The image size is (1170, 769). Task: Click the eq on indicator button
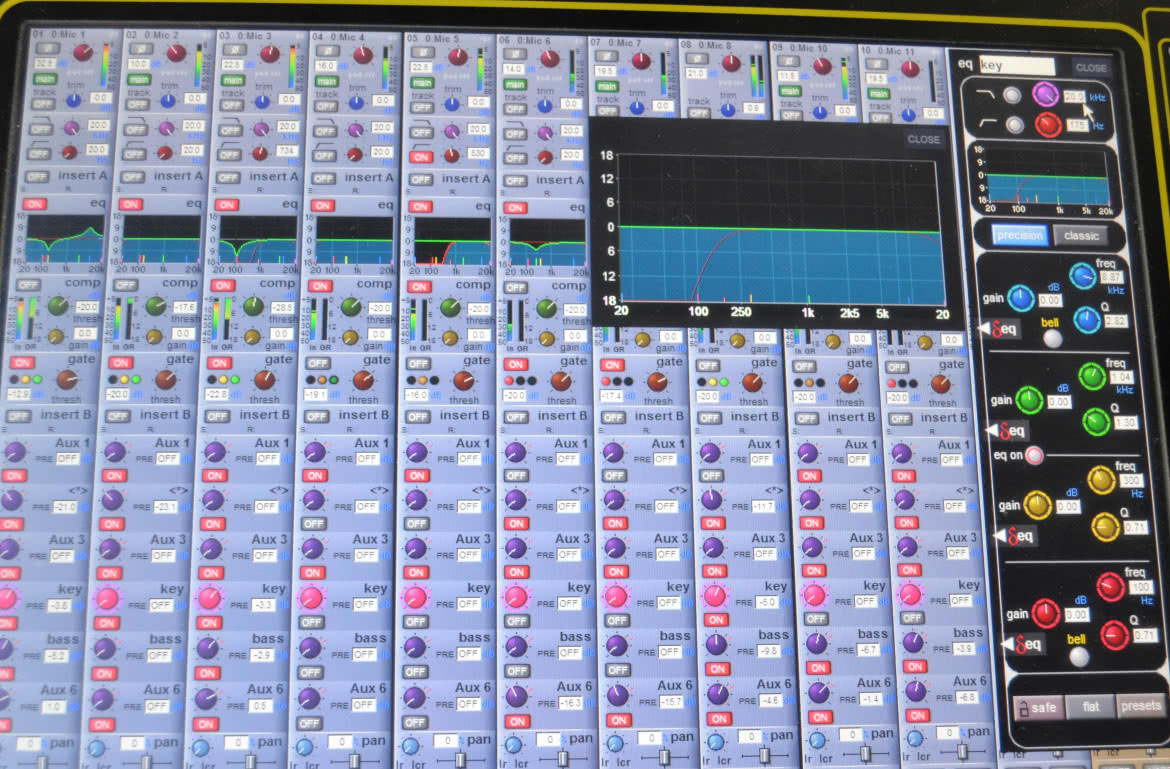coord(1034,455)
